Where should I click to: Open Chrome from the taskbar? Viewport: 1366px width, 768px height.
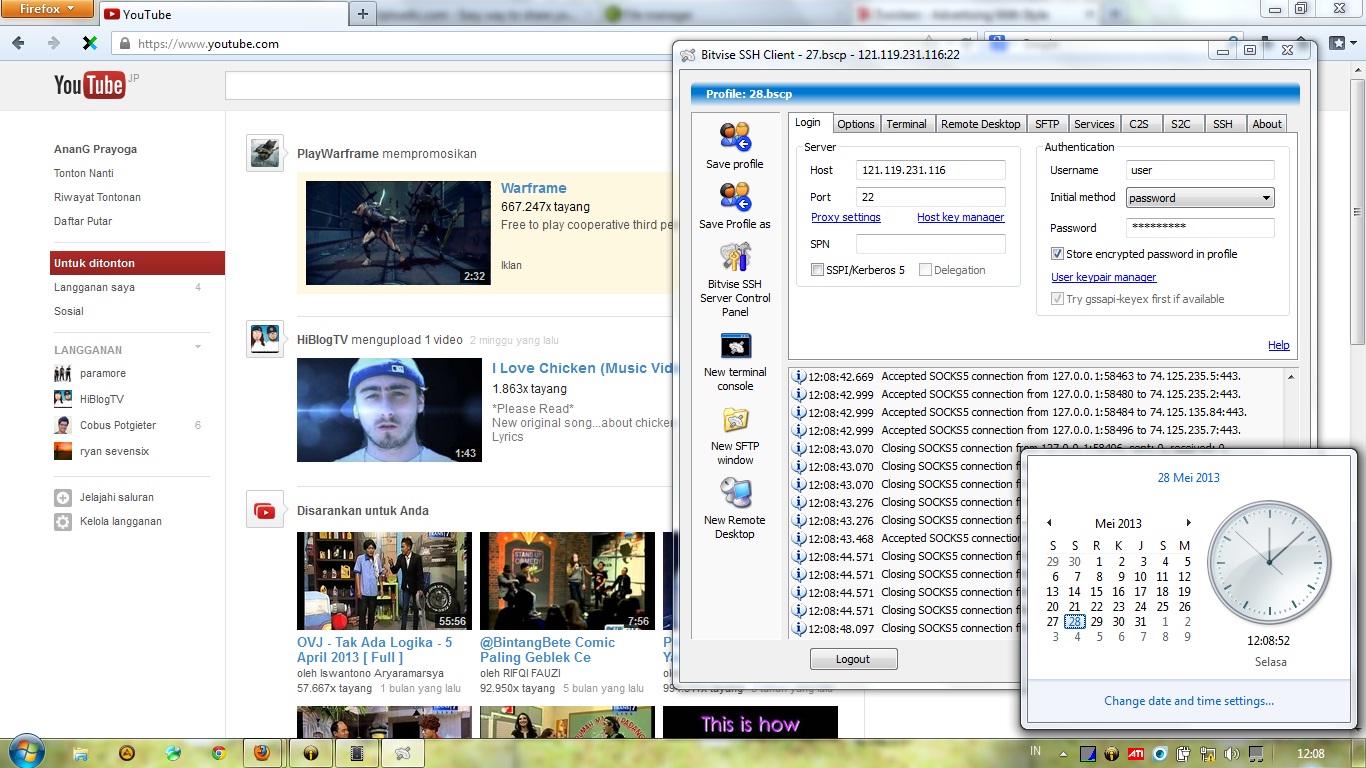click(219, 753)
